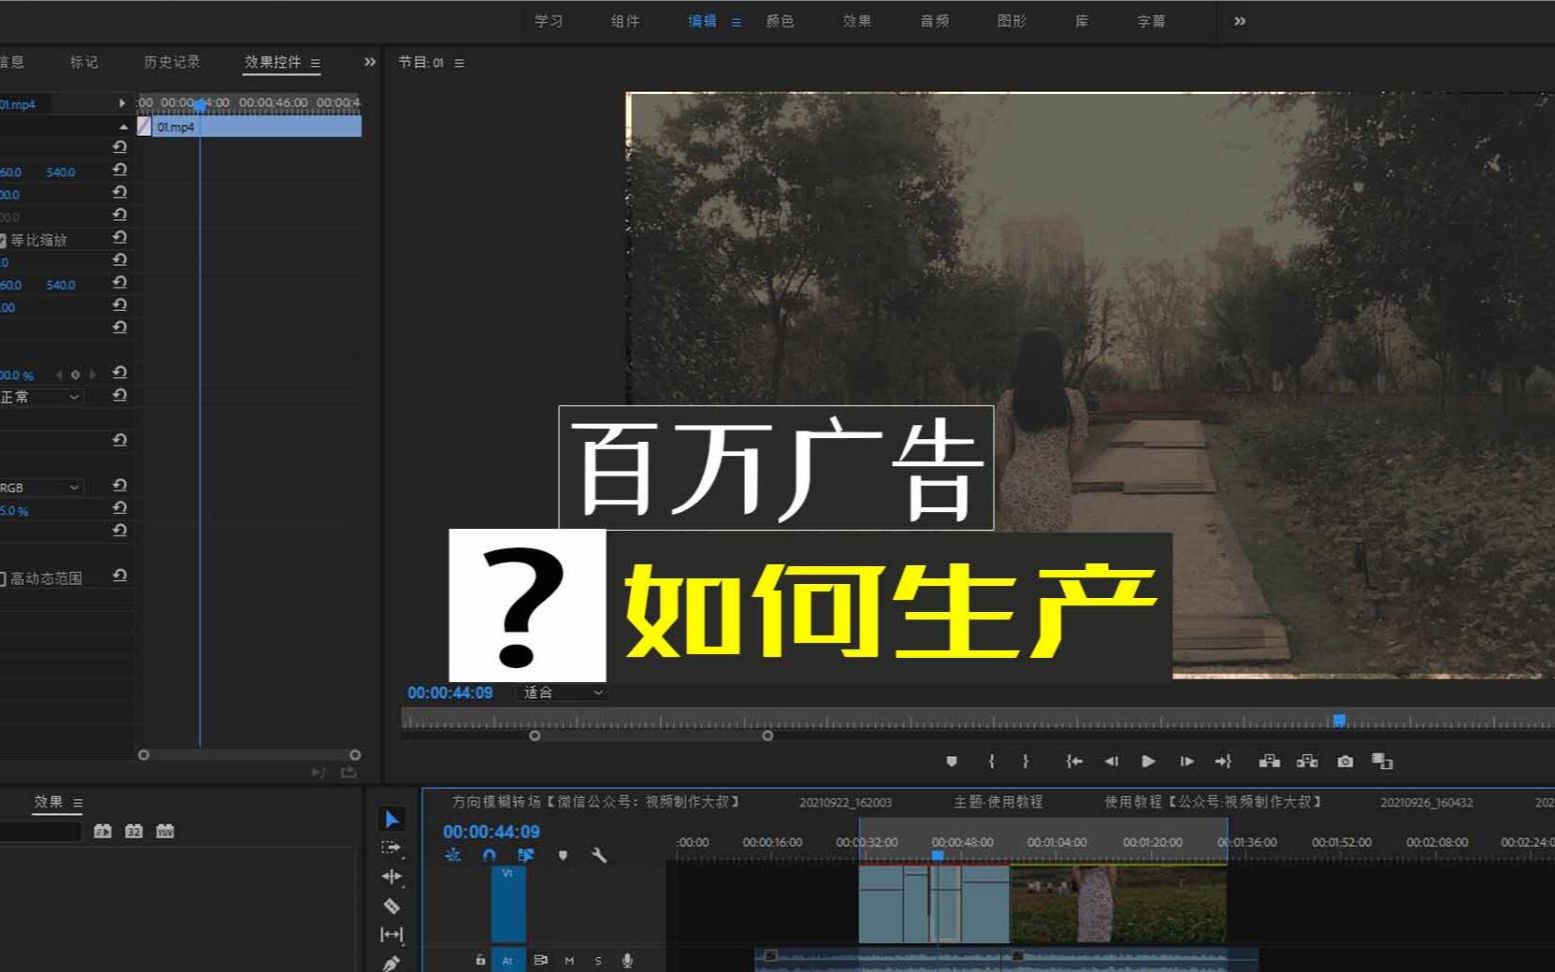
Task: Select the Razor tool in the timeline toolbar
Action: coord(392,906)
